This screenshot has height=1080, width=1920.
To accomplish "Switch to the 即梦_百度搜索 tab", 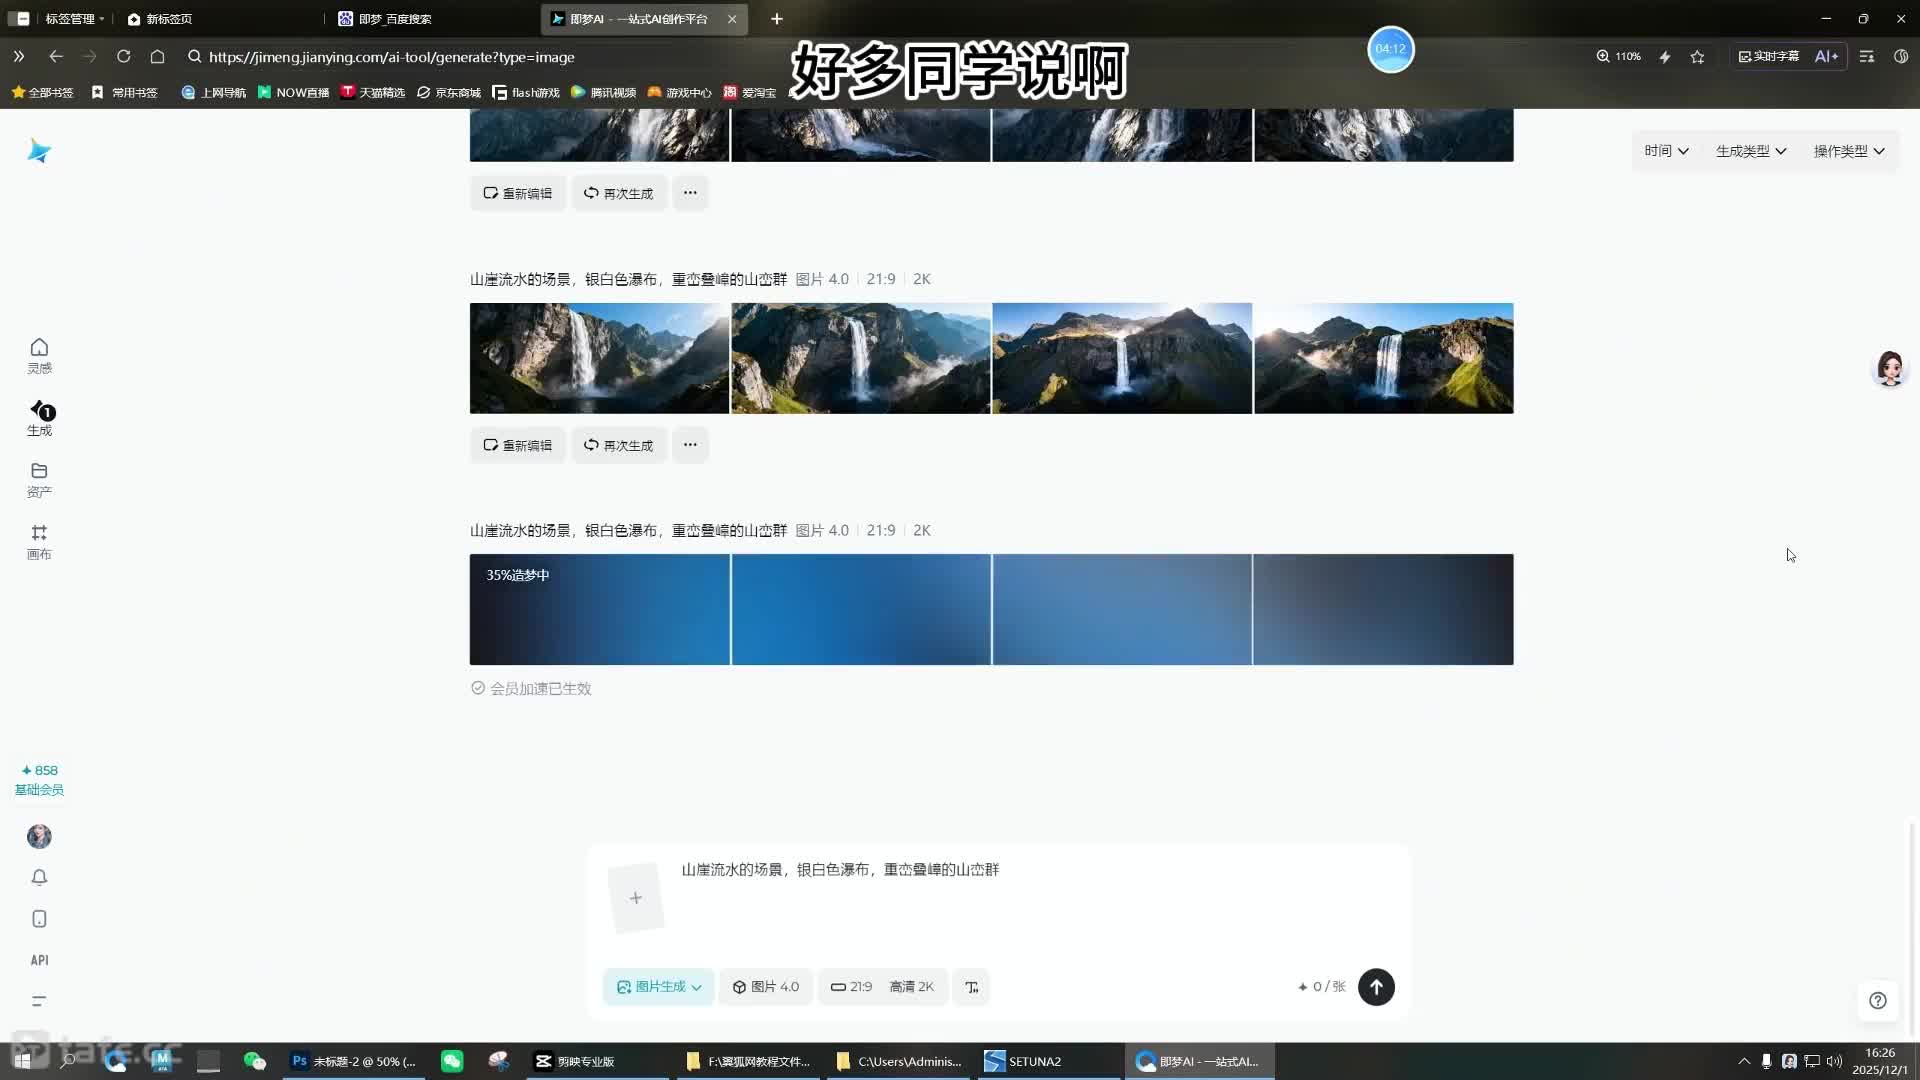I will [x=392, y=19].
